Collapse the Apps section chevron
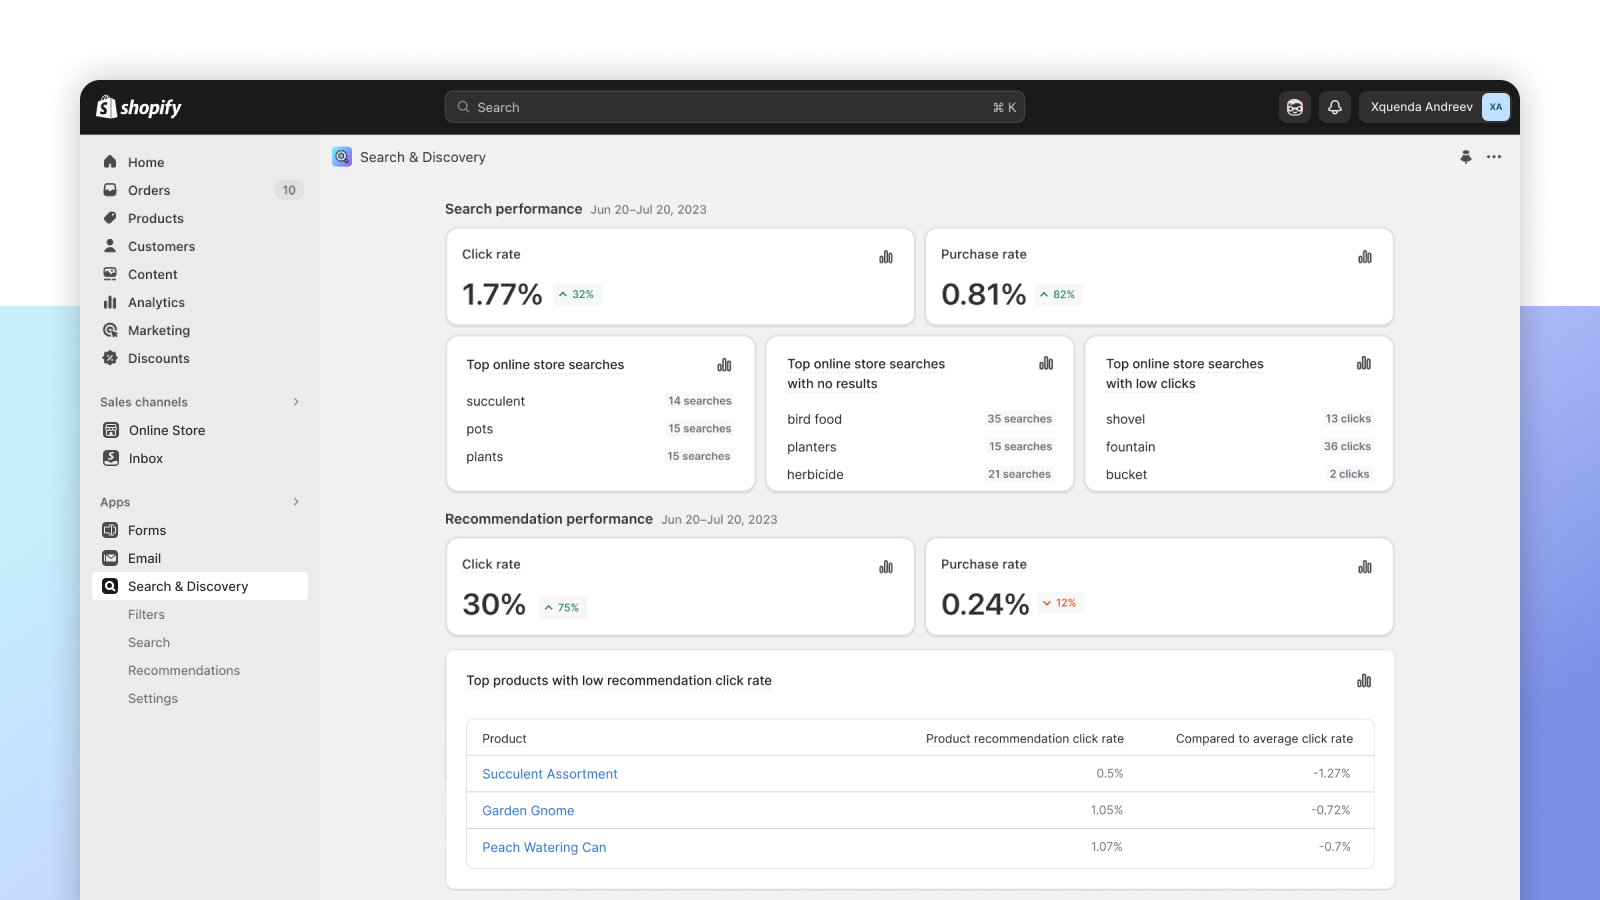1600x900 pixels. click(x=295, y=501)
